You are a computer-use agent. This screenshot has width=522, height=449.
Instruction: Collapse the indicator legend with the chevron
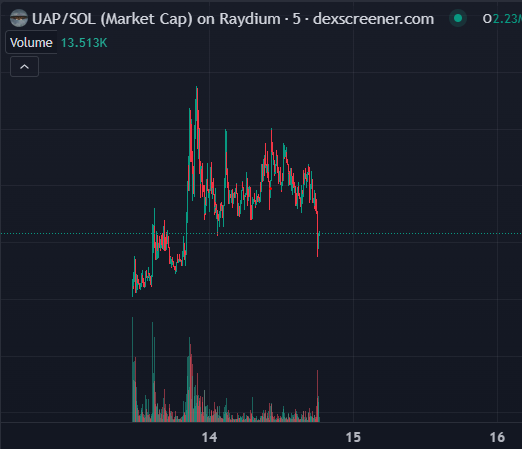(24, 67)
